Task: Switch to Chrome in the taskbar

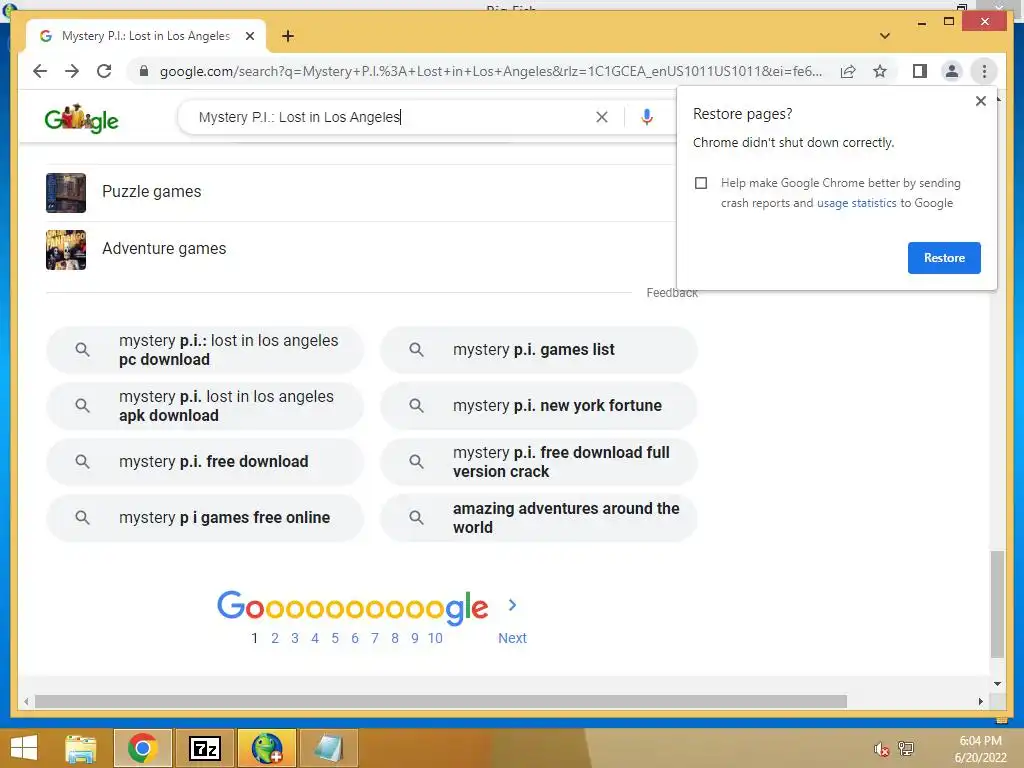Action: pyautogui.click(x=142, y=748)
